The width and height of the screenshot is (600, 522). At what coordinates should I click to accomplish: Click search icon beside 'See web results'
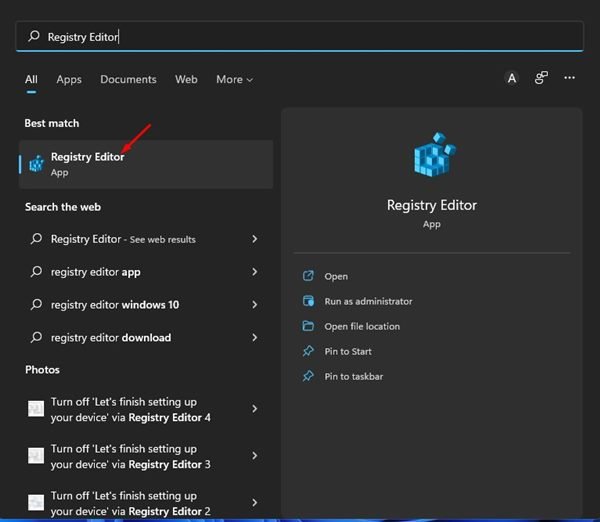pyautogui.click(x=36, y=239)
